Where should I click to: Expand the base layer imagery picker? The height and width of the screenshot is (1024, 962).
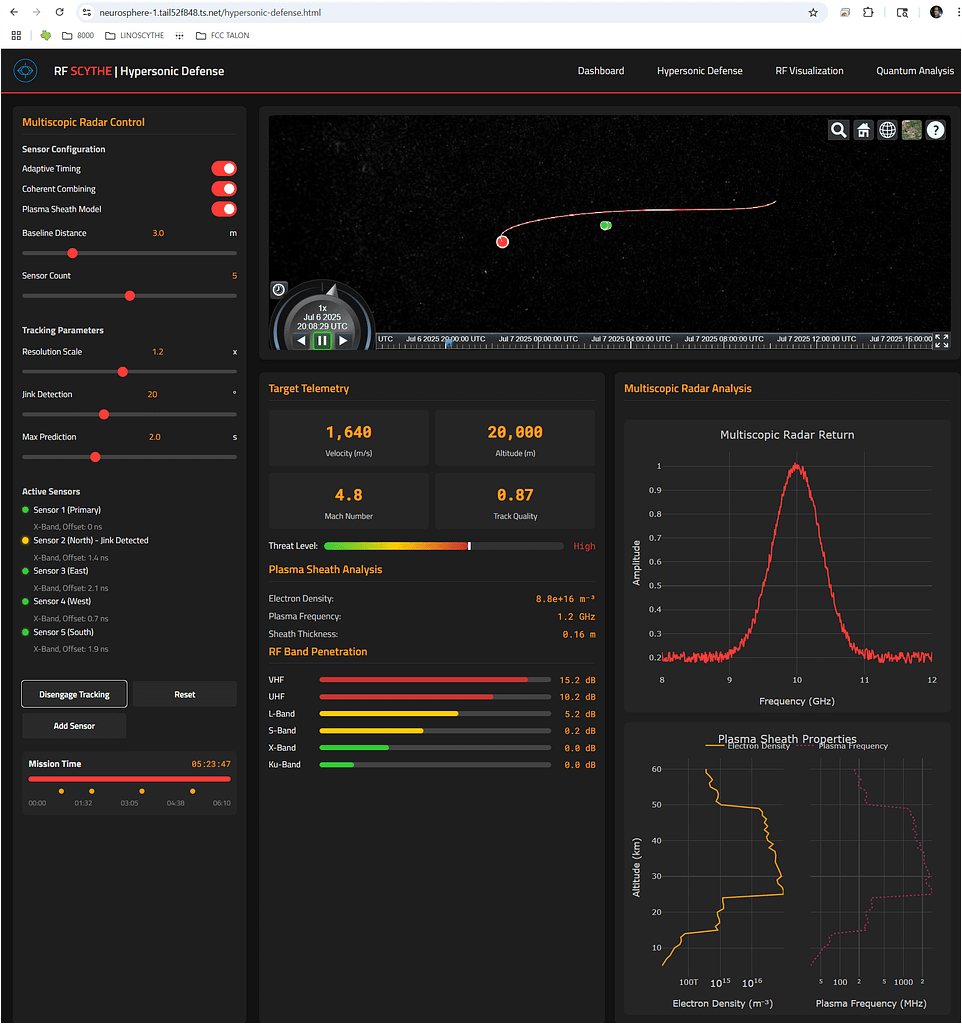pyautogui.click(x=911, y=130)
